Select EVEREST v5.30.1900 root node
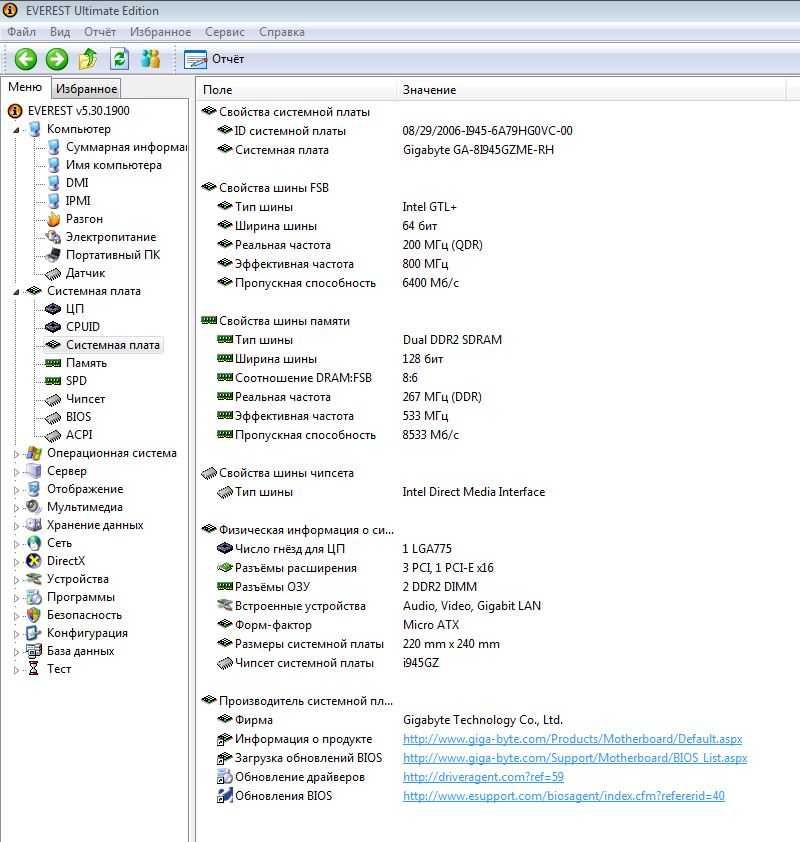This screenshot has height=842, width=800. coord(78,111)
